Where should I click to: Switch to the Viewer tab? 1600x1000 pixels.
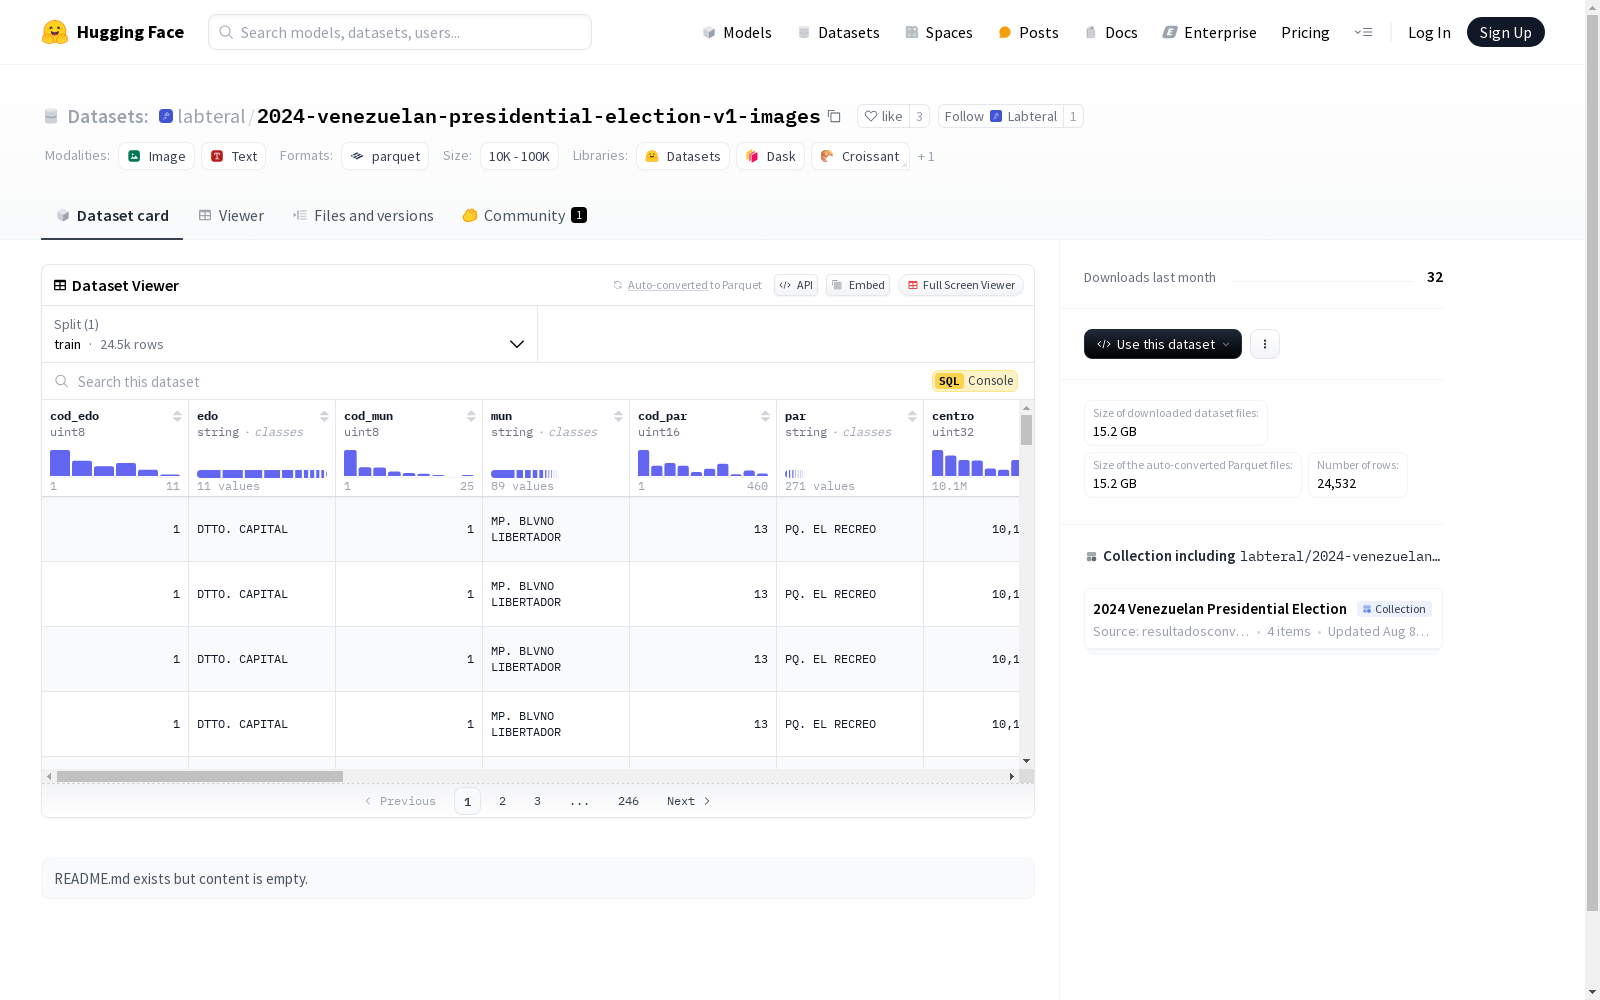pyautogui.click(x=231, y=216)
